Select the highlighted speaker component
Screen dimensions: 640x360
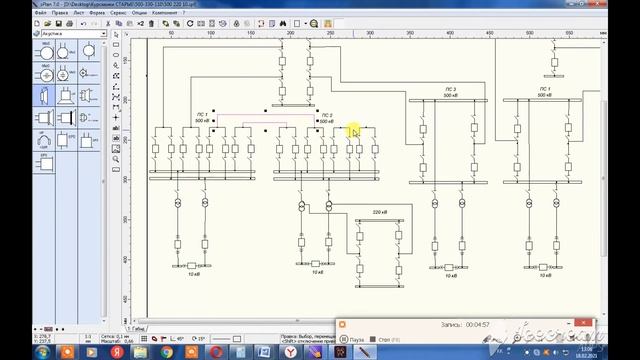pos(44,96)
